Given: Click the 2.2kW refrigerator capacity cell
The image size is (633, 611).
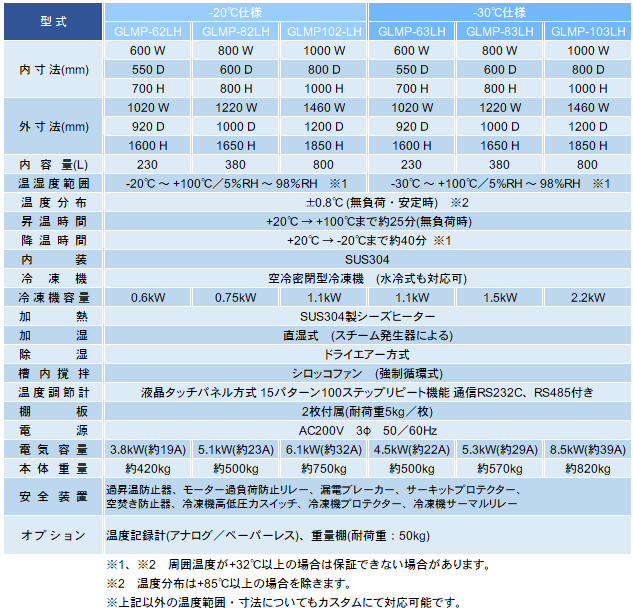Looking at the screenshot, I should click(x=587, y=297).
